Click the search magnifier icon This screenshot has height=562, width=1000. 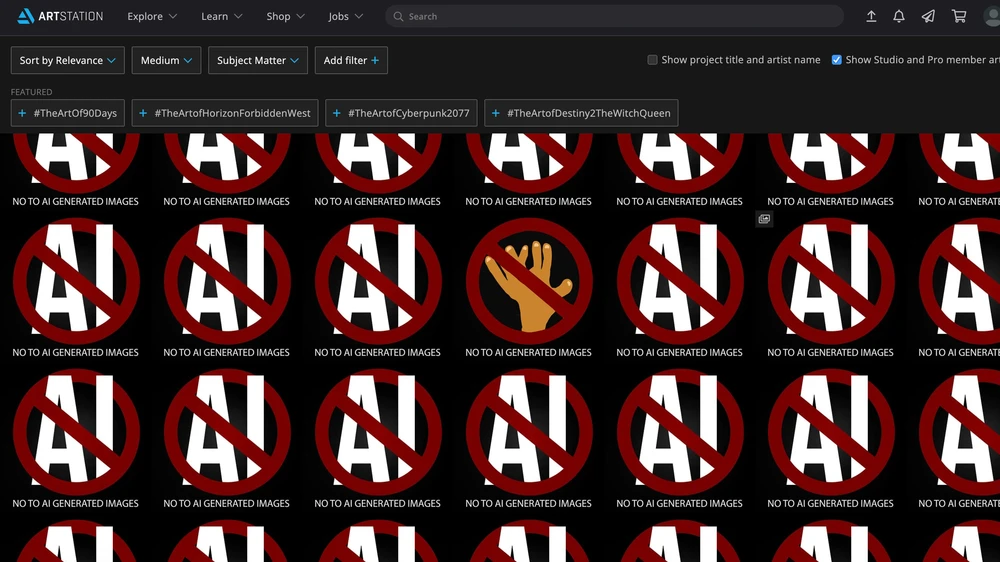coord(397,17)
